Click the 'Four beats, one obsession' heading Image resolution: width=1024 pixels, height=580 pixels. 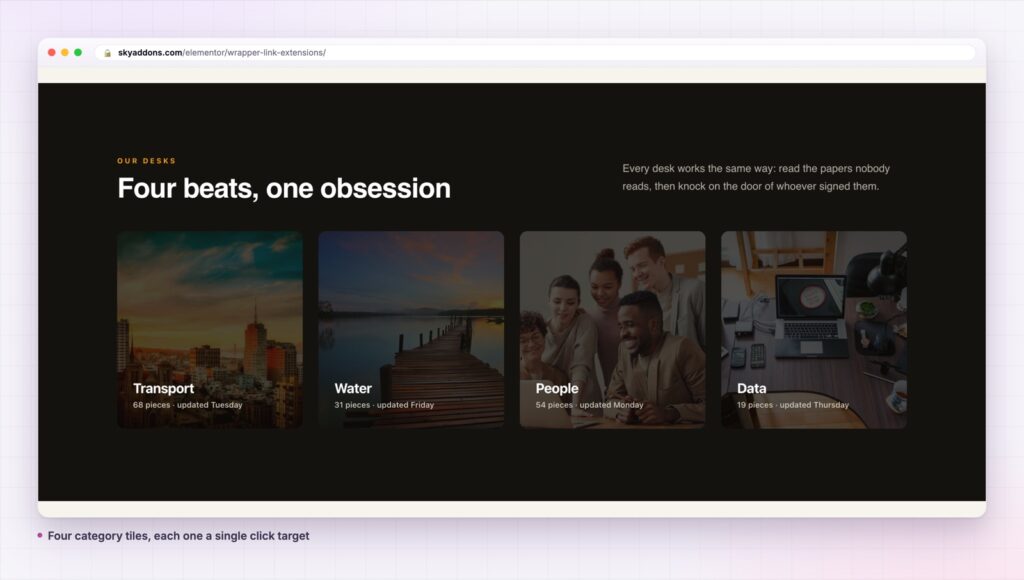(x=284, y=188)
